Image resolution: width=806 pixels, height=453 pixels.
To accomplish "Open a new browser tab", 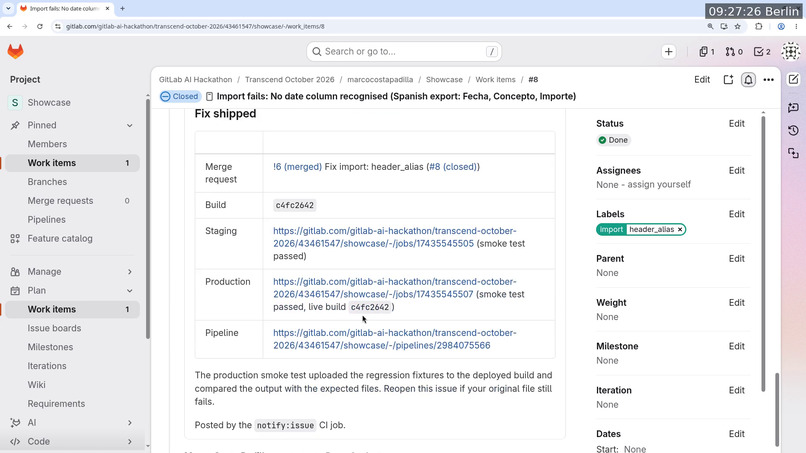I will (x=122, y=8).
